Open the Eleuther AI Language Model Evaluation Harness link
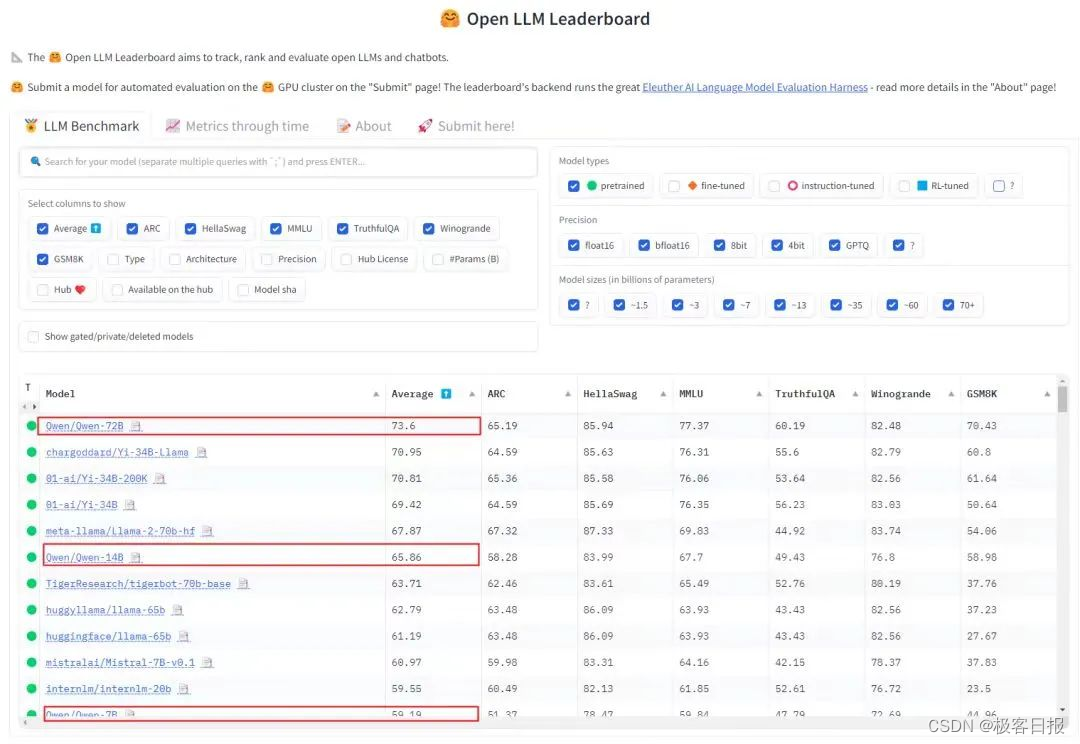 pyautogui.click(x=755, y=87)
